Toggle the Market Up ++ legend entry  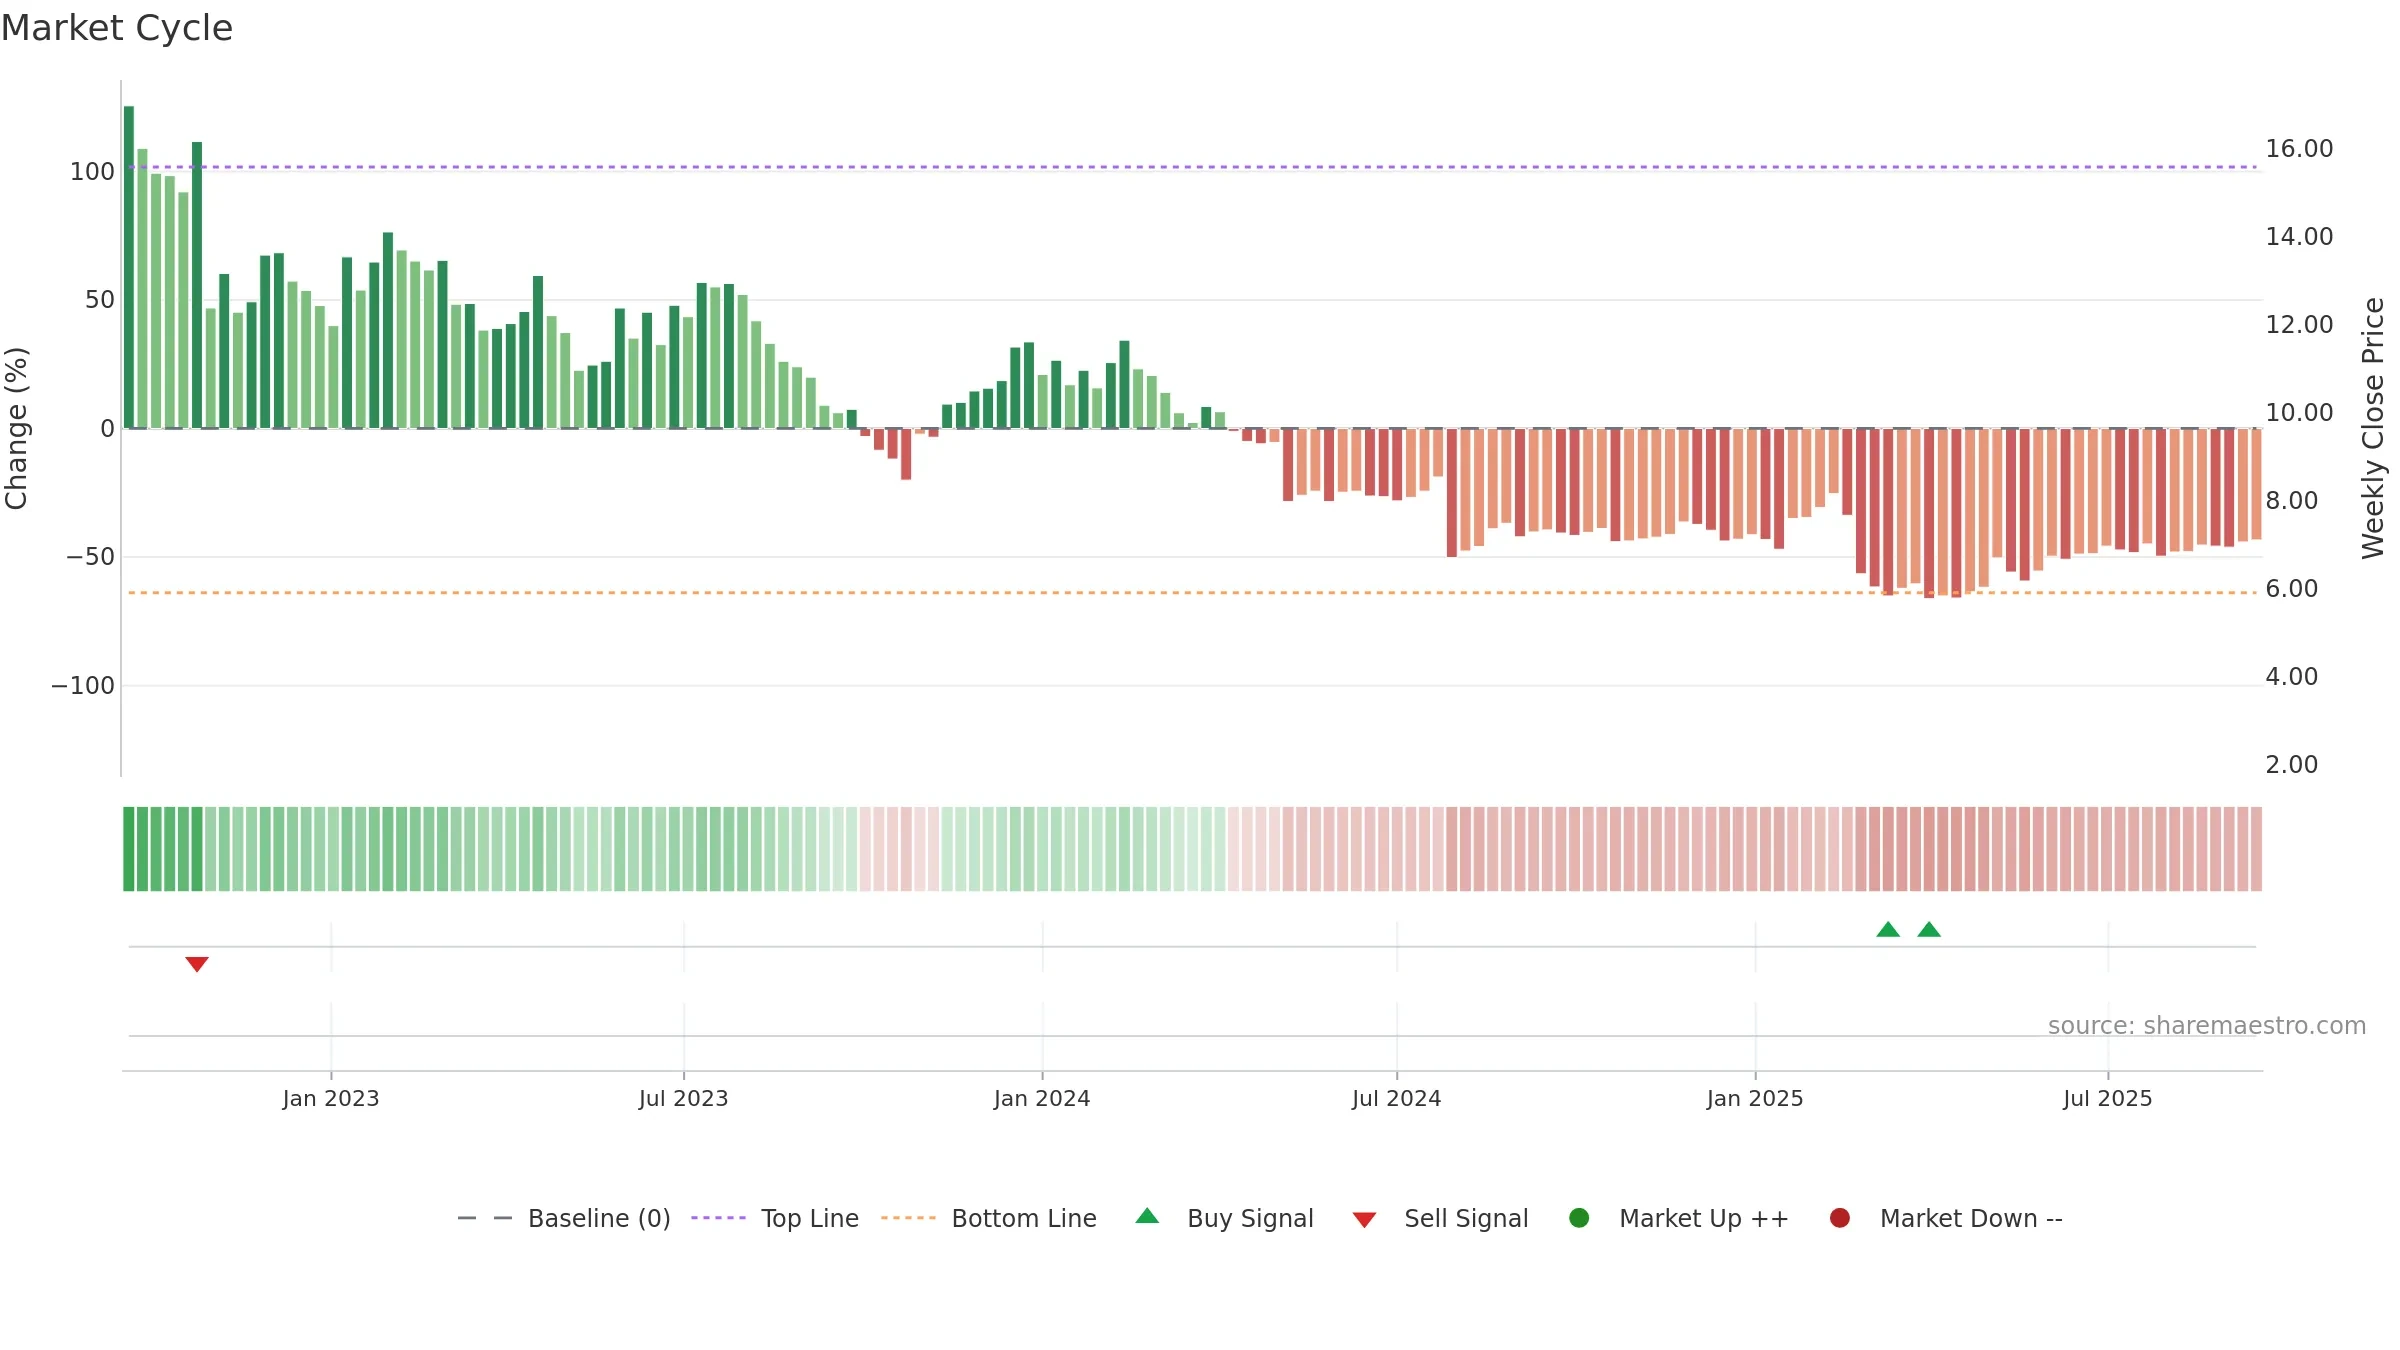(1679, 1218)
